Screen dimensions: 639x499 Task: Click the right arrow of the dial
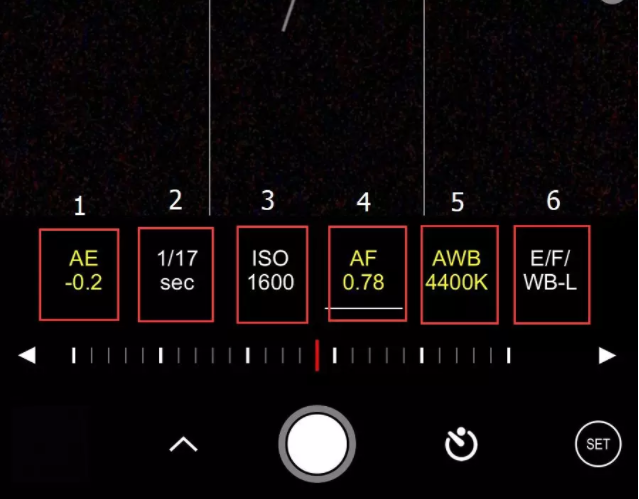(607, 355)
